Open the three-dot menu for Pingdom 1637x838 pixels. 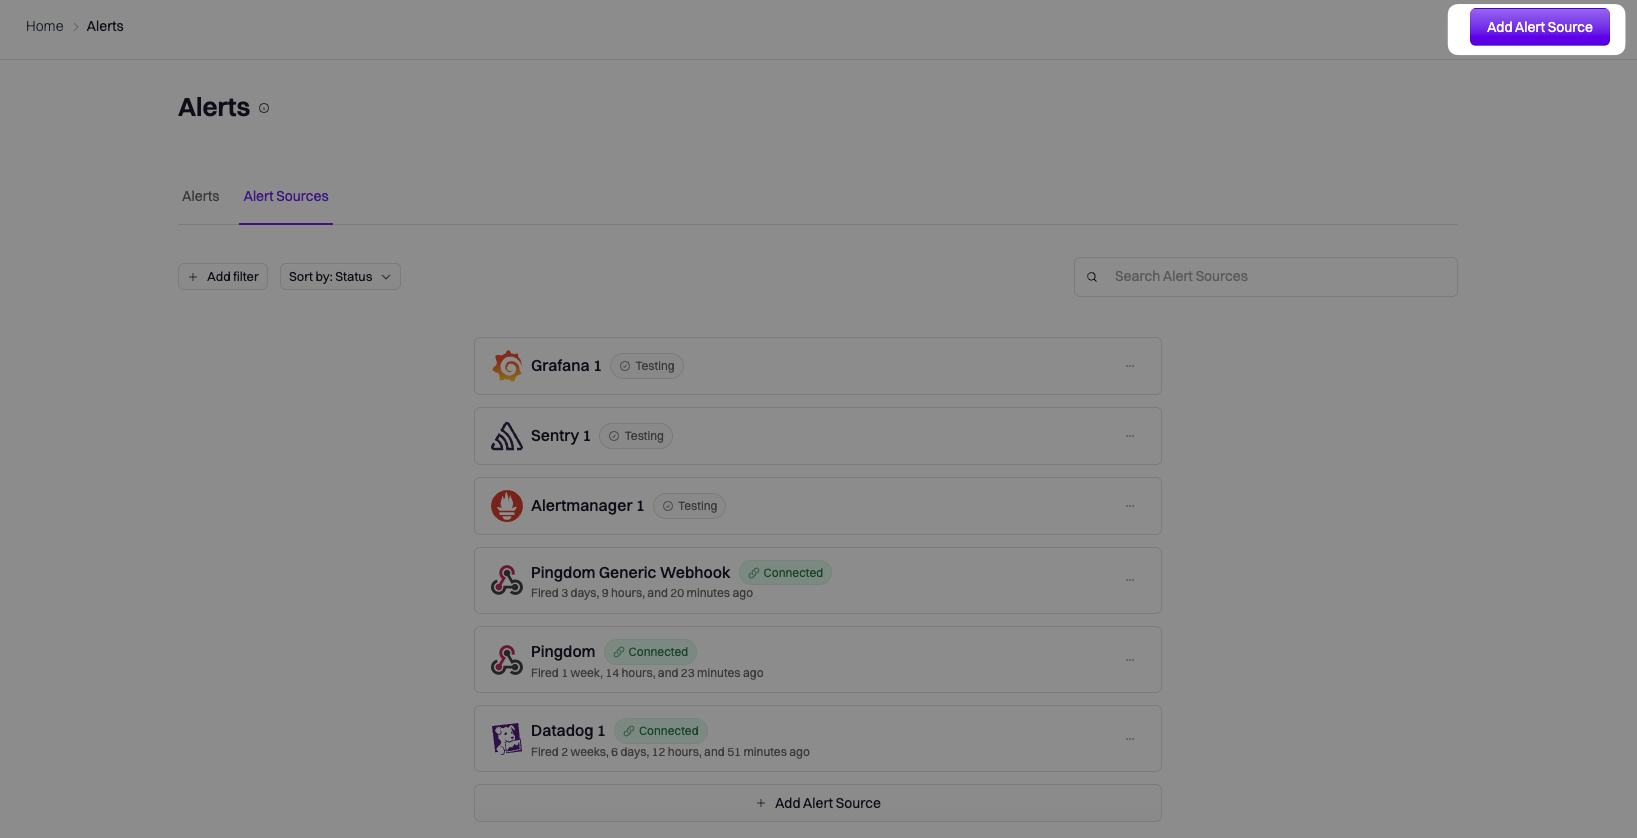(1130, 660)
